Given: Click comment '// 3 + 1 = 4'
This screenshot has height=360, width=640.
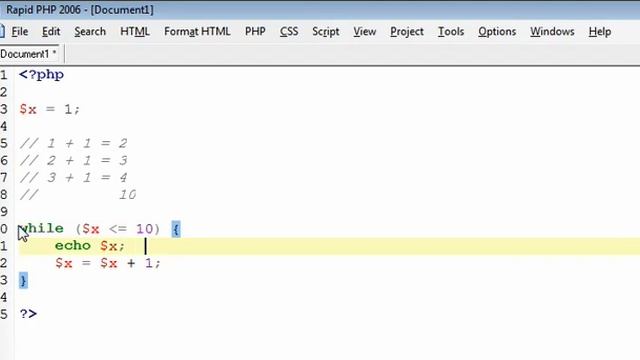Looking at the screenshot, I should pos(73,178).
